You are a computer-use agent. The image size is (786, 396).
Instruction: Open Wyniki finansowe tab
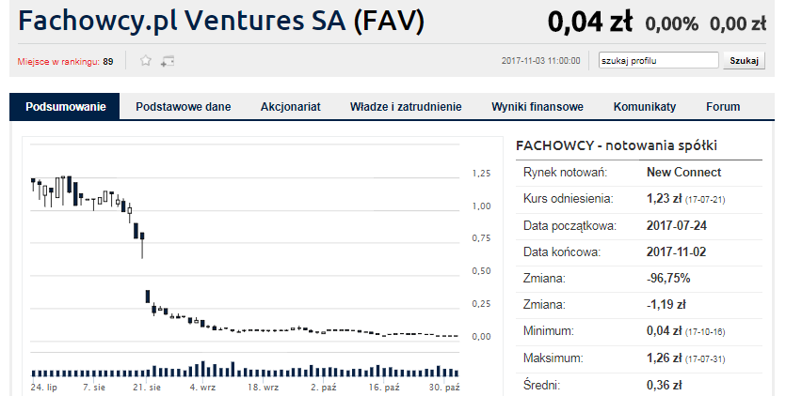pyautogui.click(x=537, y=107)
